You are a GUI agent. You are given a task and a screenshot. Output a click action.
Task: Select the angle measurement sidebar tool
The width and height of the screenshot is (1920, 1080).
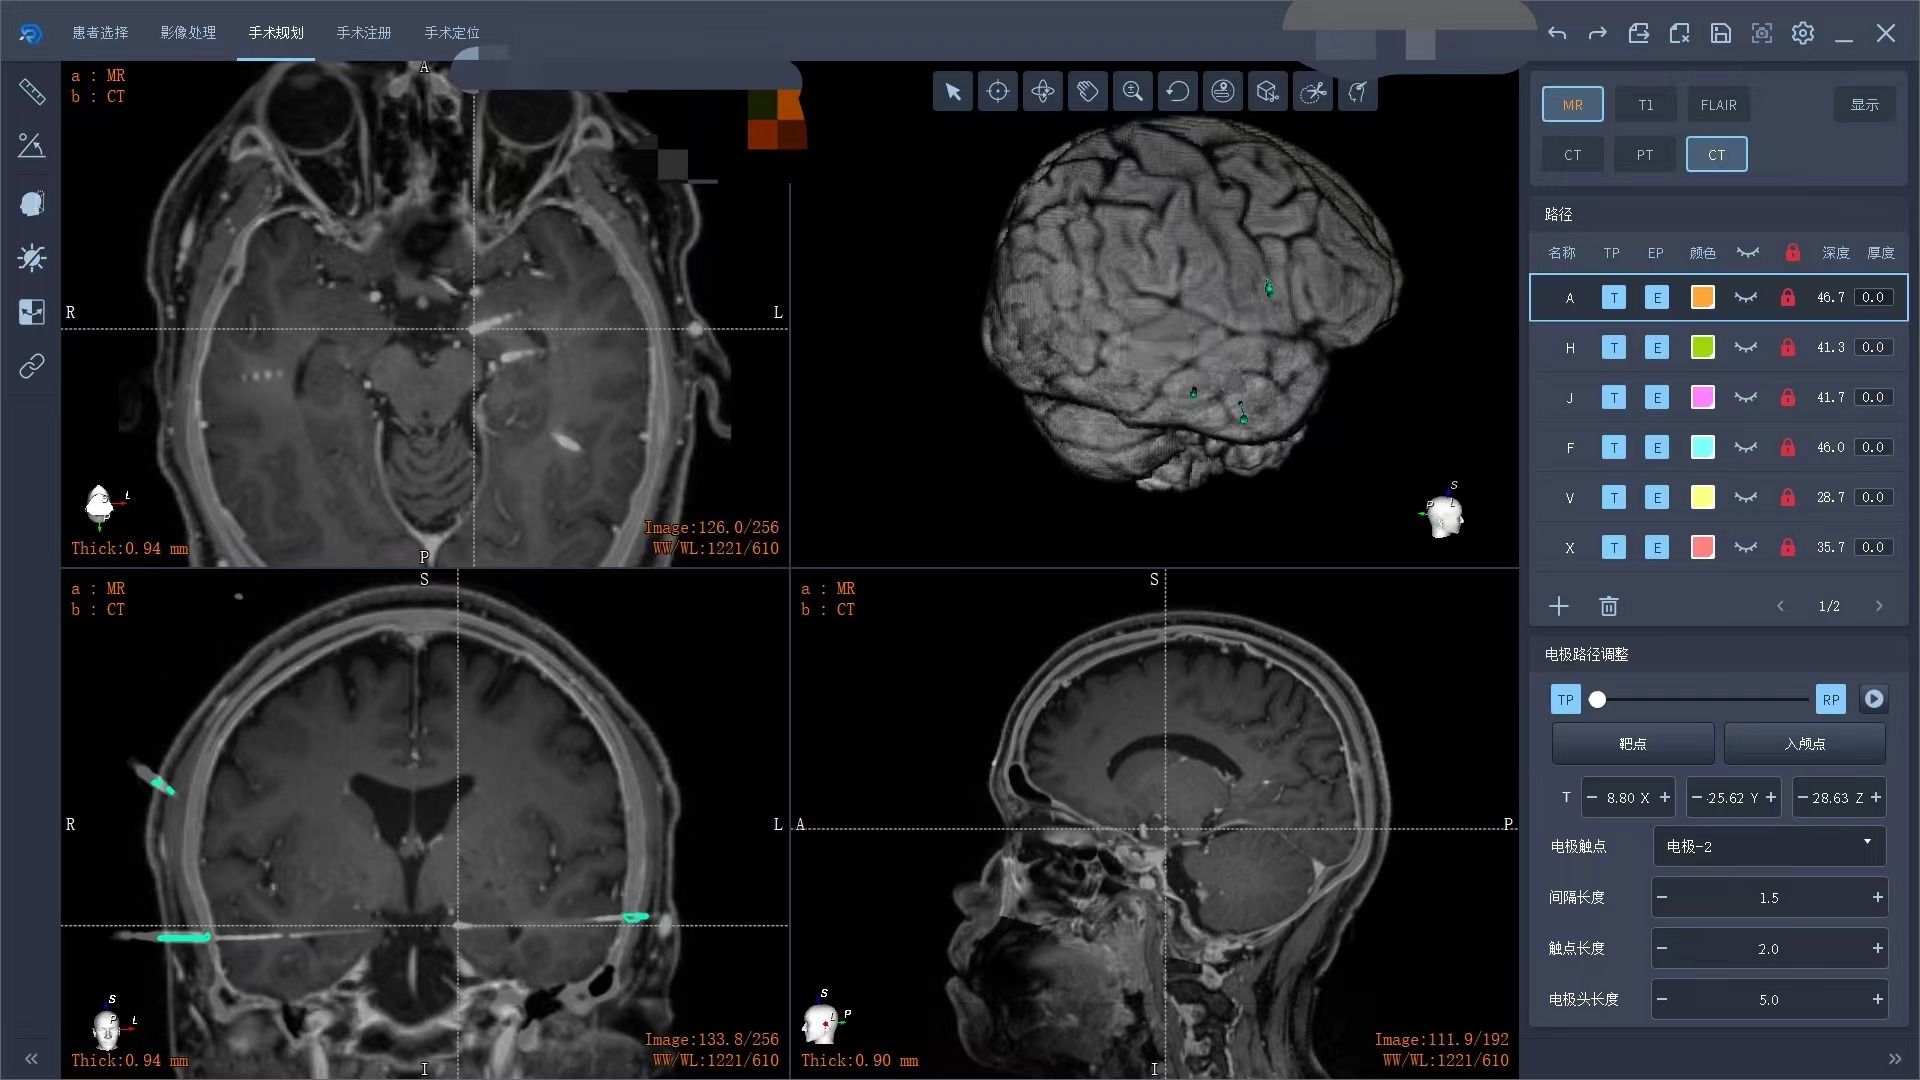point(32,146)
